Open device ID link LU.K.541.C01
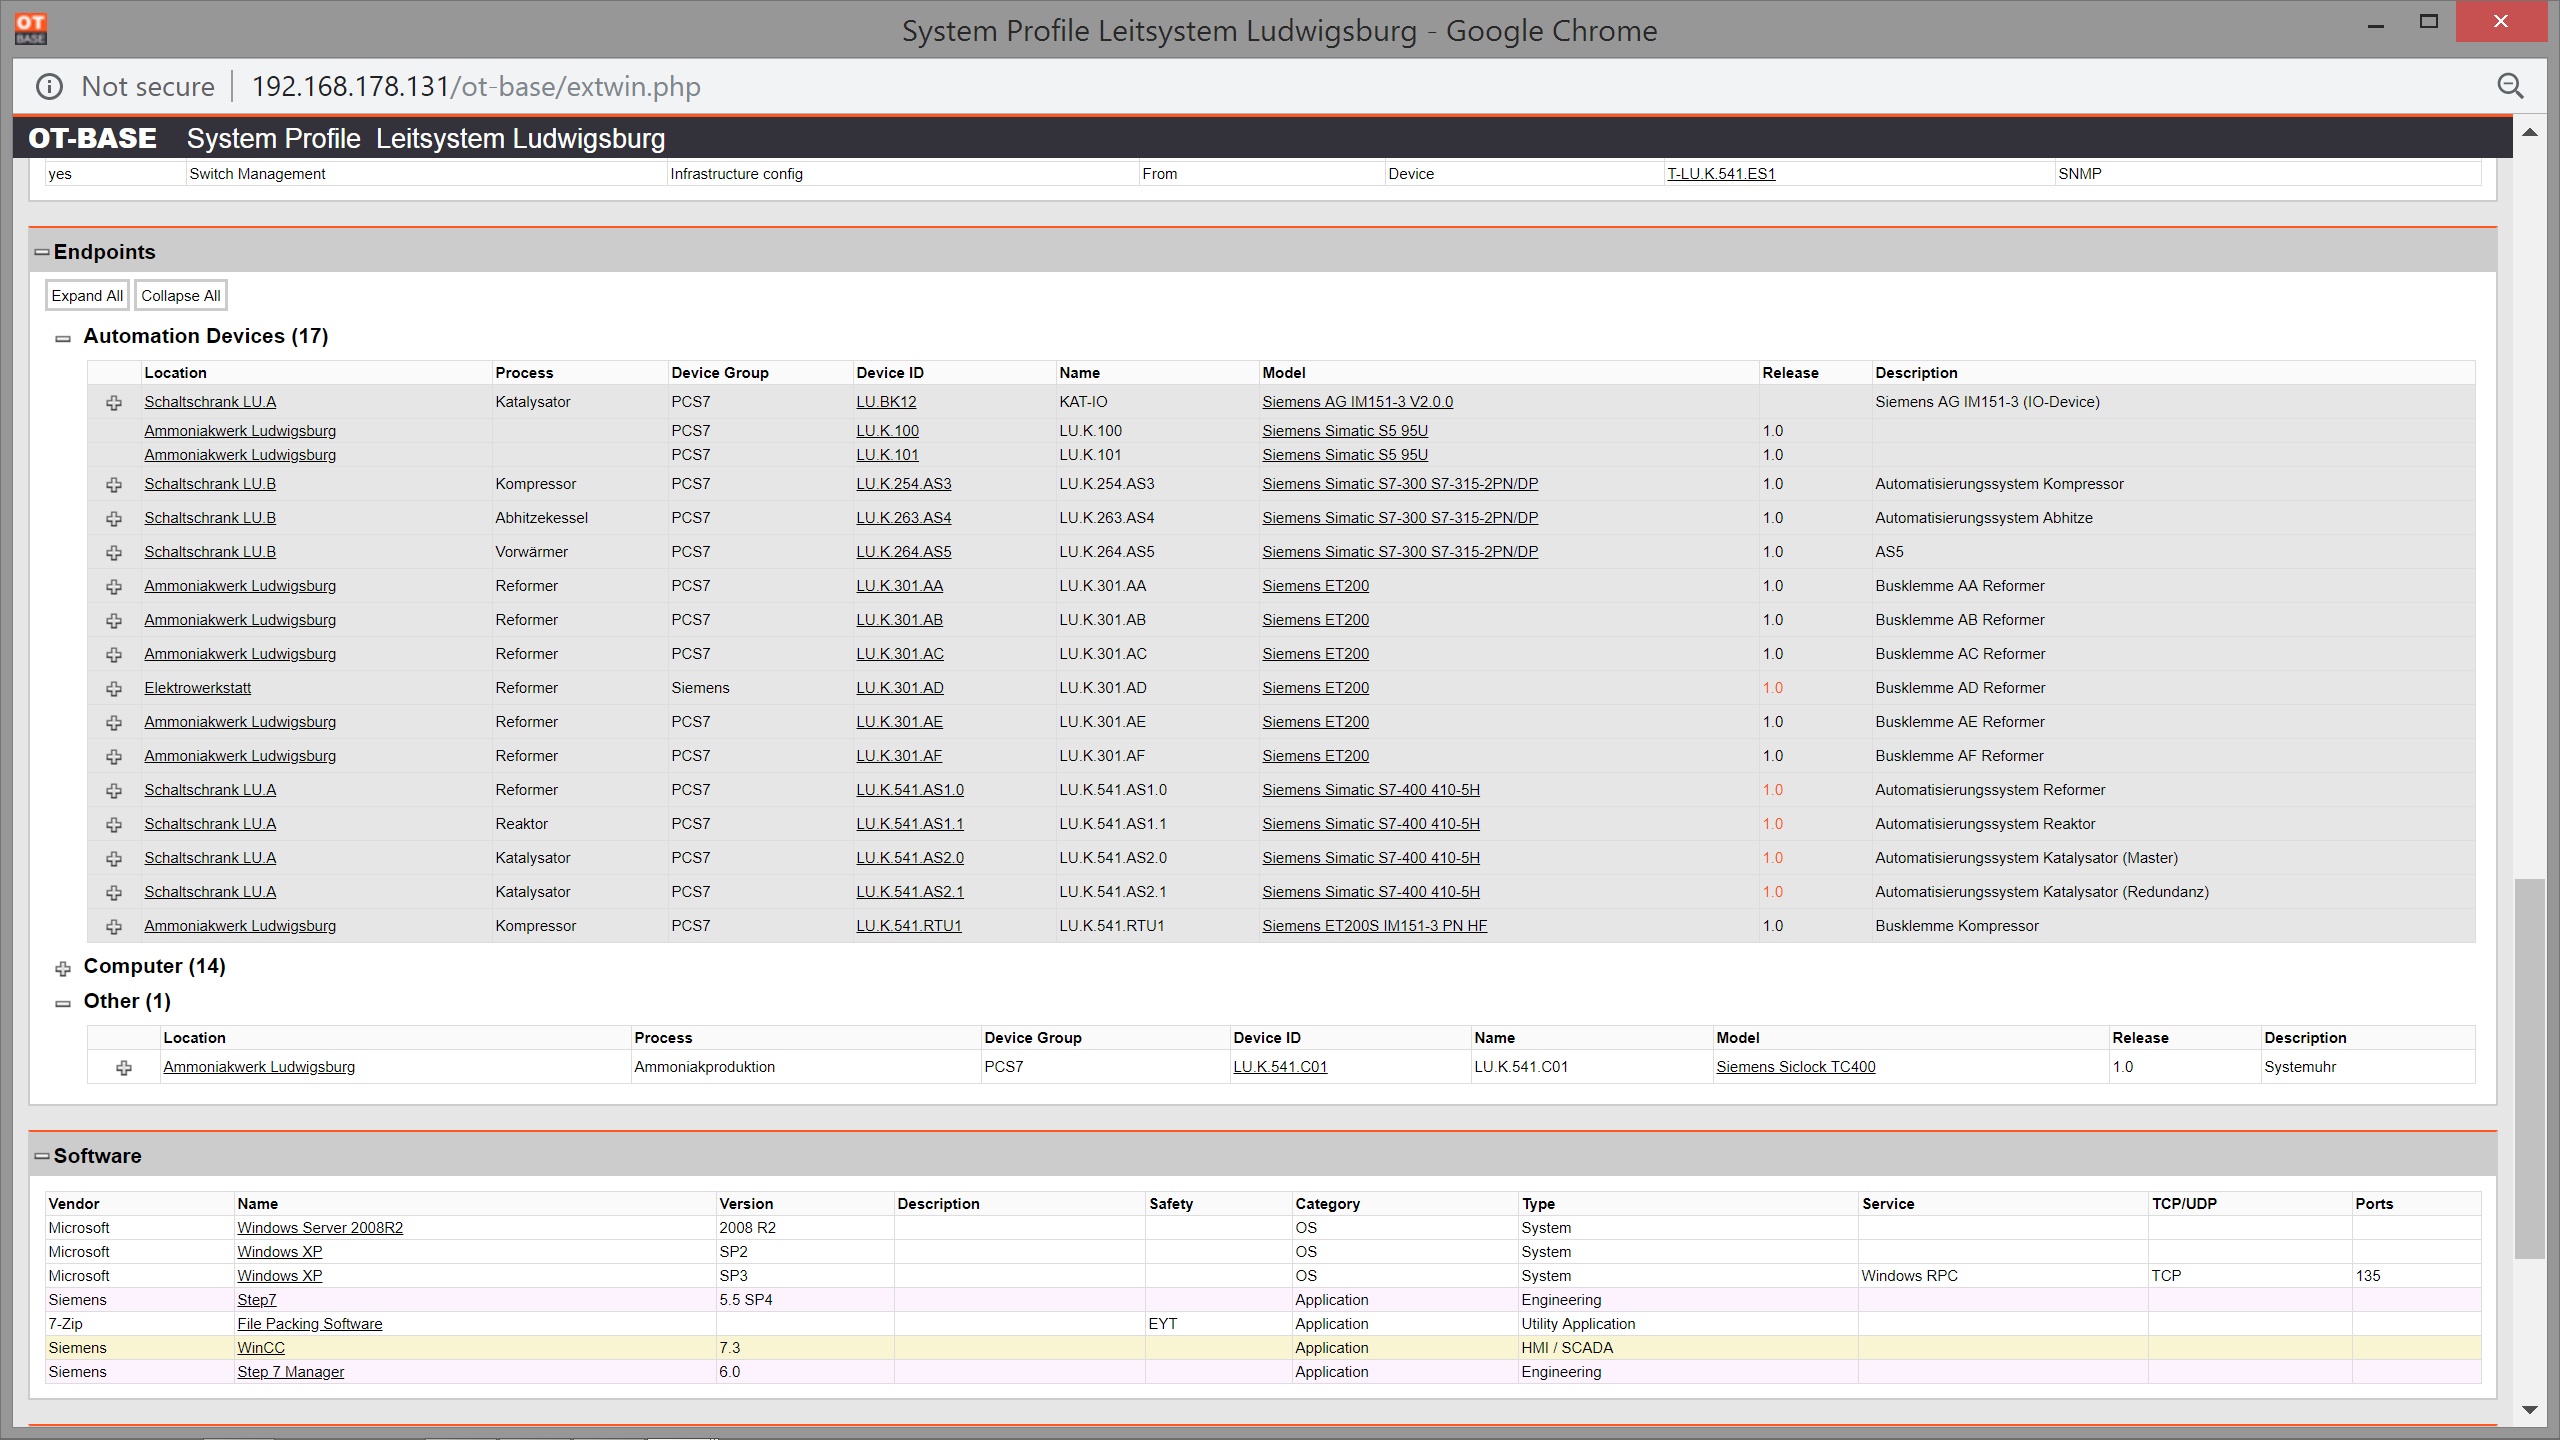This screenshot has width=2560, height=1440. [x=1280, y=1067]
